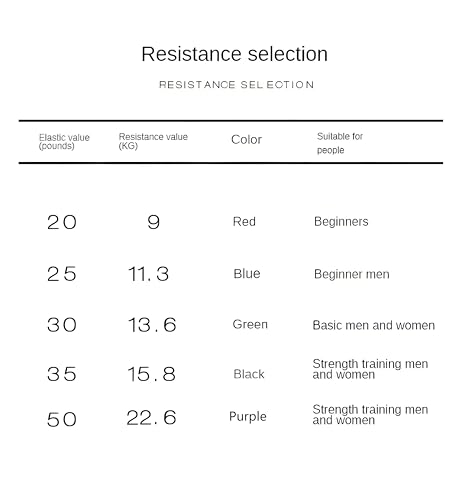Select the 50 pounds elastic value

tap(62, 420)
